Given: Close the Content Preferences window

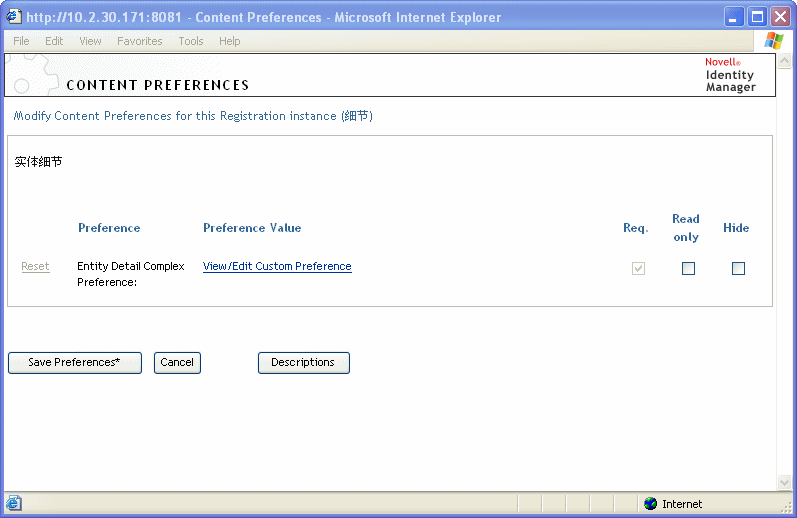Looking at the screenshot, I should 780,17.
